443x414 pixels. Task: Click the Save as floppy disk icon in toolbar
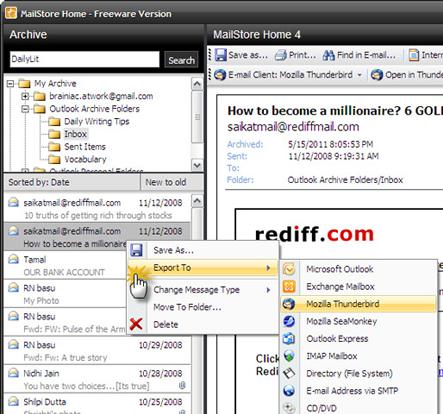220,55
